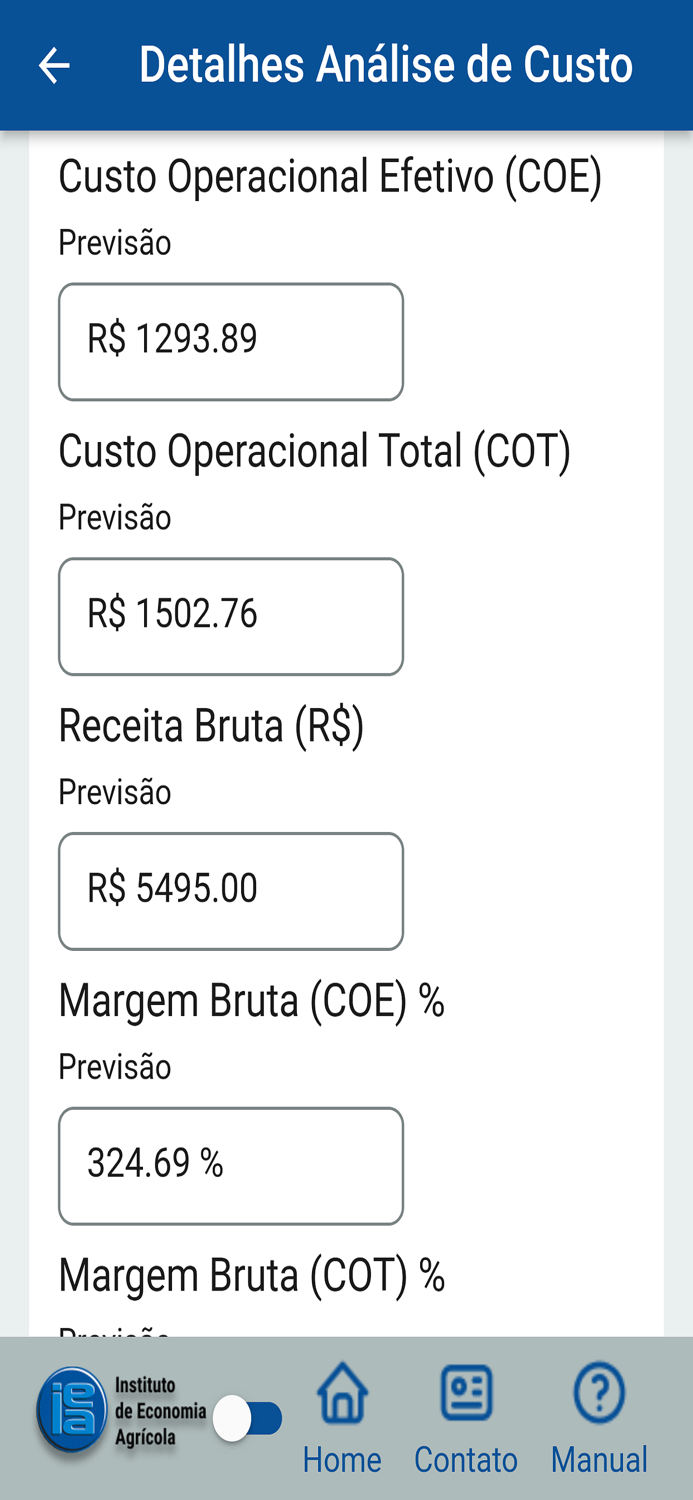Viewport: 693px width, 1500px height.
Task: Select the COE Previsão field showing R$ 1293.89
Action: (x=231, y=341)
